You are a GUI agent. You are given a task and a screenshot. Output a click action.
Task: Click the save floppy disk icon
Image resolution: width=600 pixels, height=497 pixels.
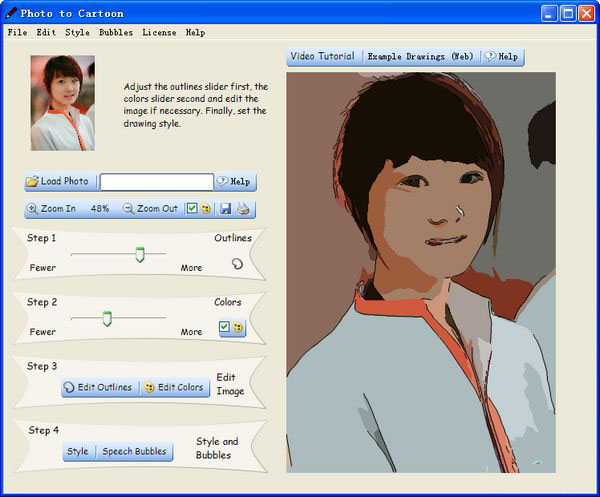[226, 209]
